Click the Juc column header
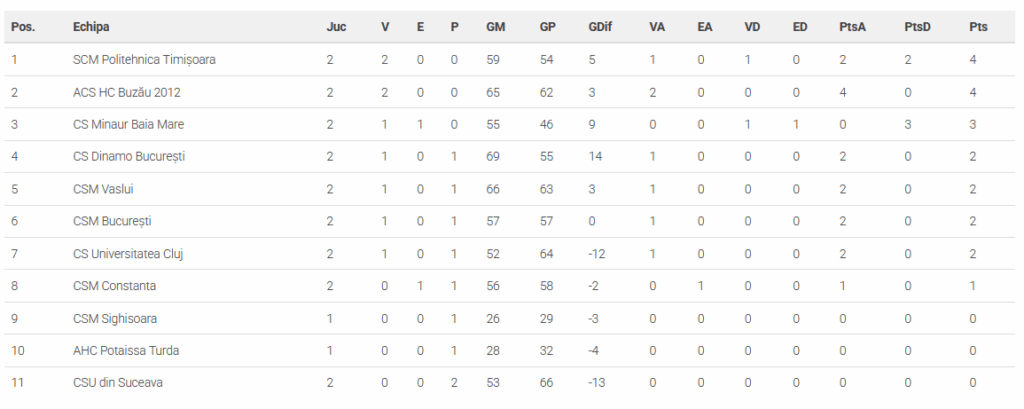Screen dimensions: 1024x409 pos(336,27)
